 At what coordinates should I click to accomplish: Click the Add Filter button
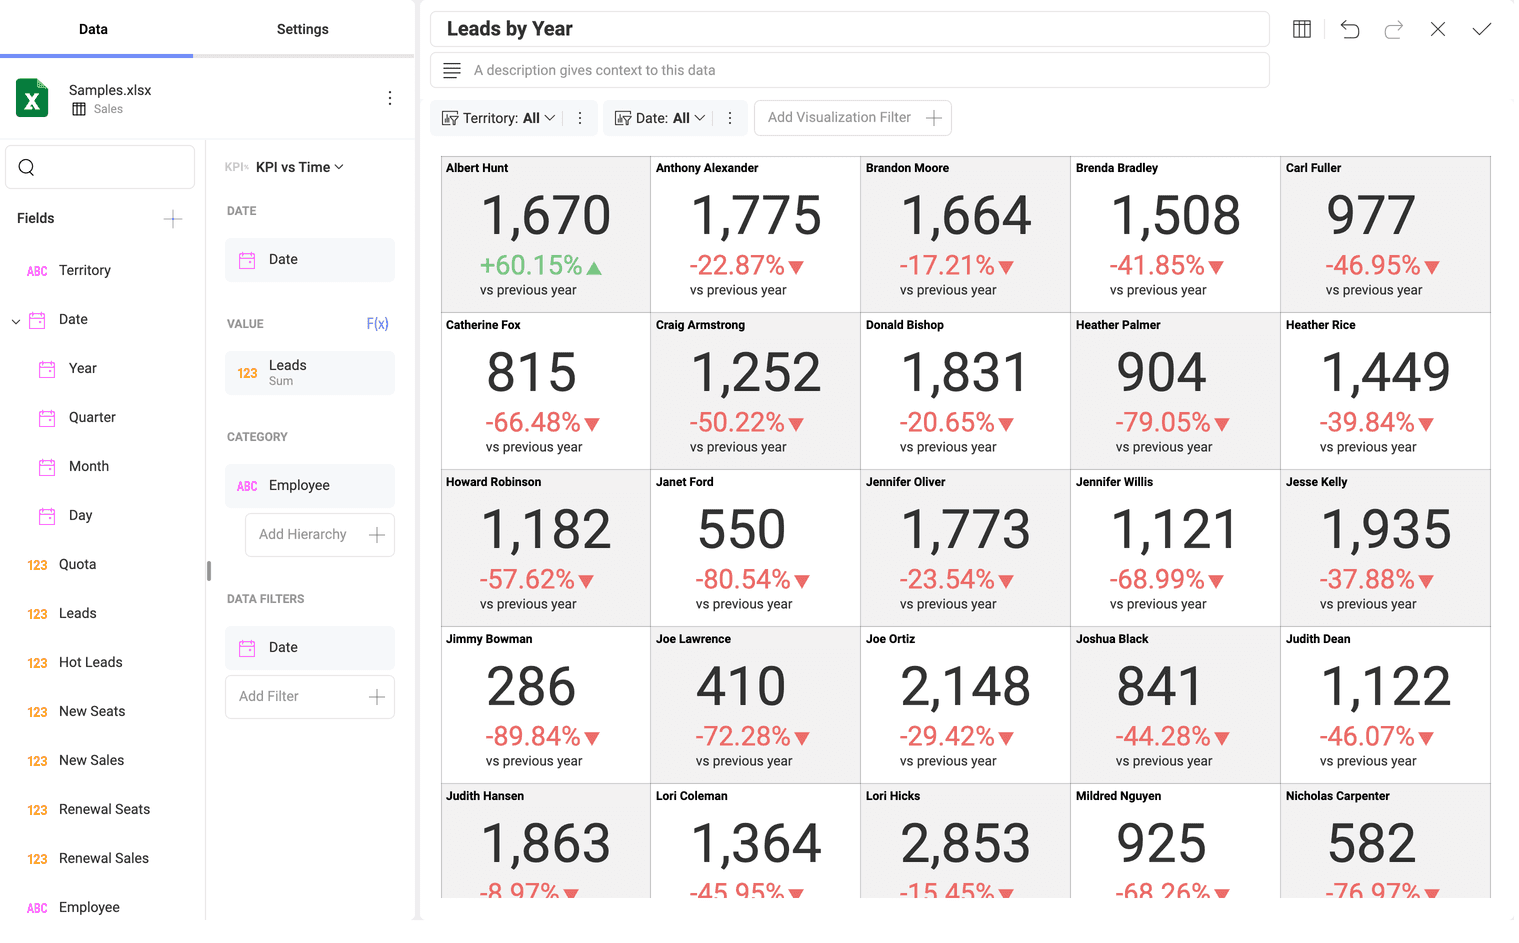click(x=310, y=697)
